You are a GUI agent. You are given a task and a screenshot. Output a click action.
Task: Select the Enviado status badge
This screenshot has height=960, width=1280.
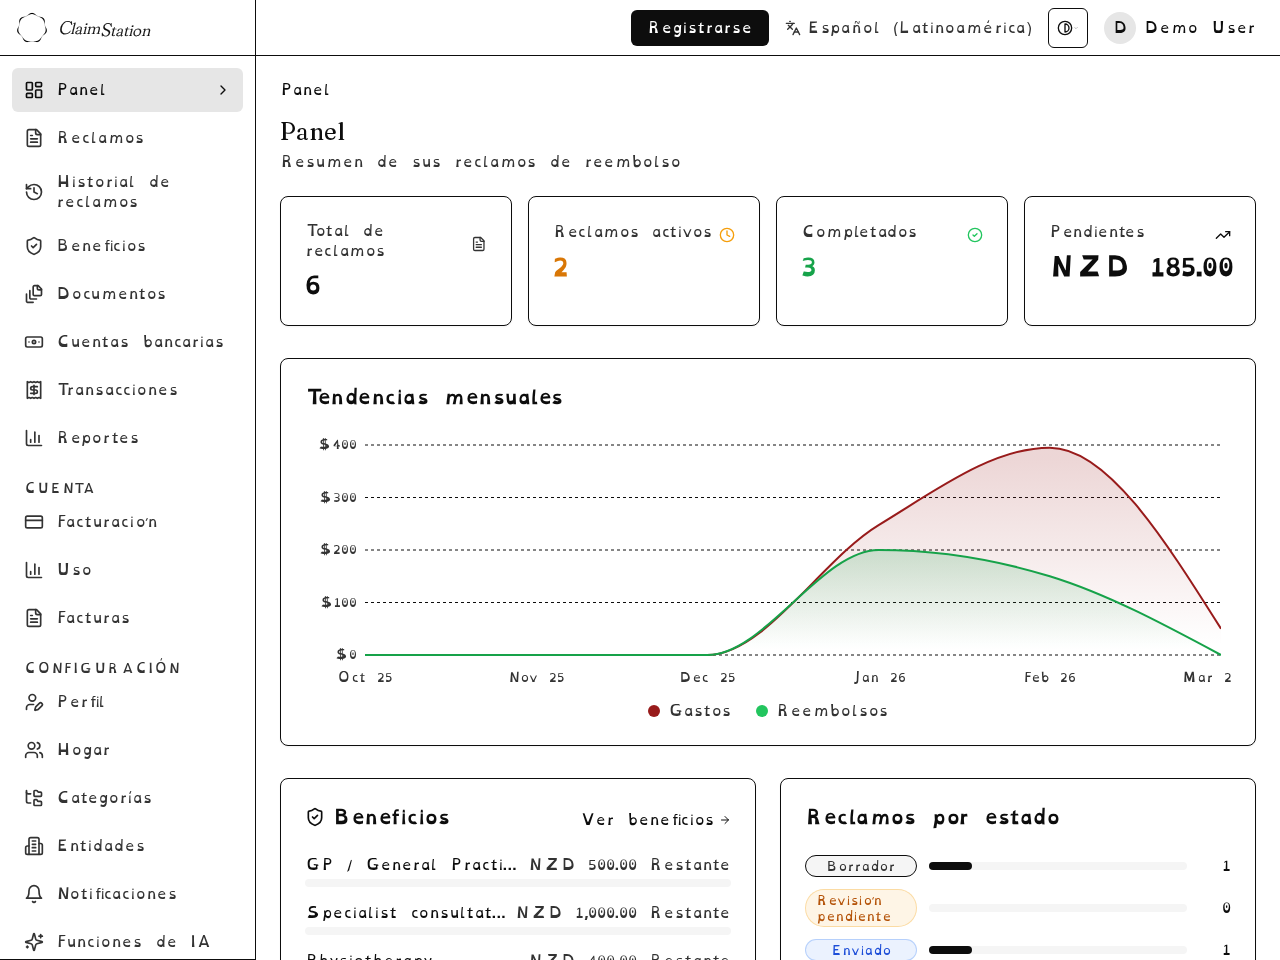click(861, 950)
